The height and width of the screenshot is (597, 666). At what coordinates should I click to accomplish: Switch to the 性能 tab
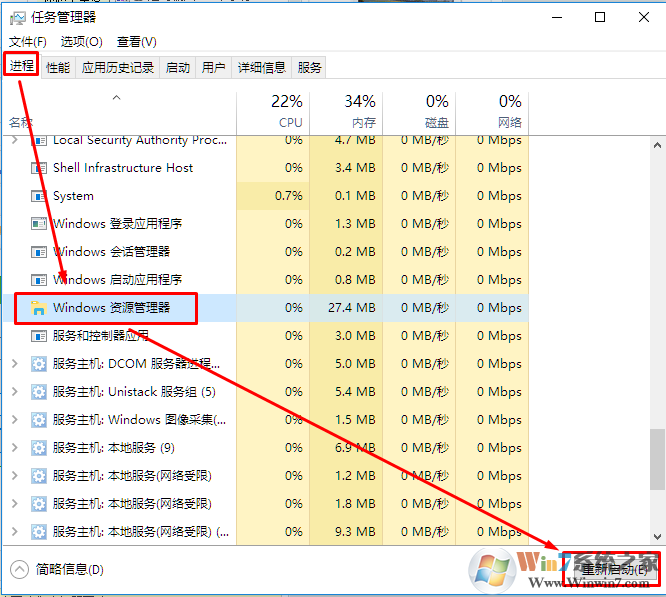coord(58,68)
